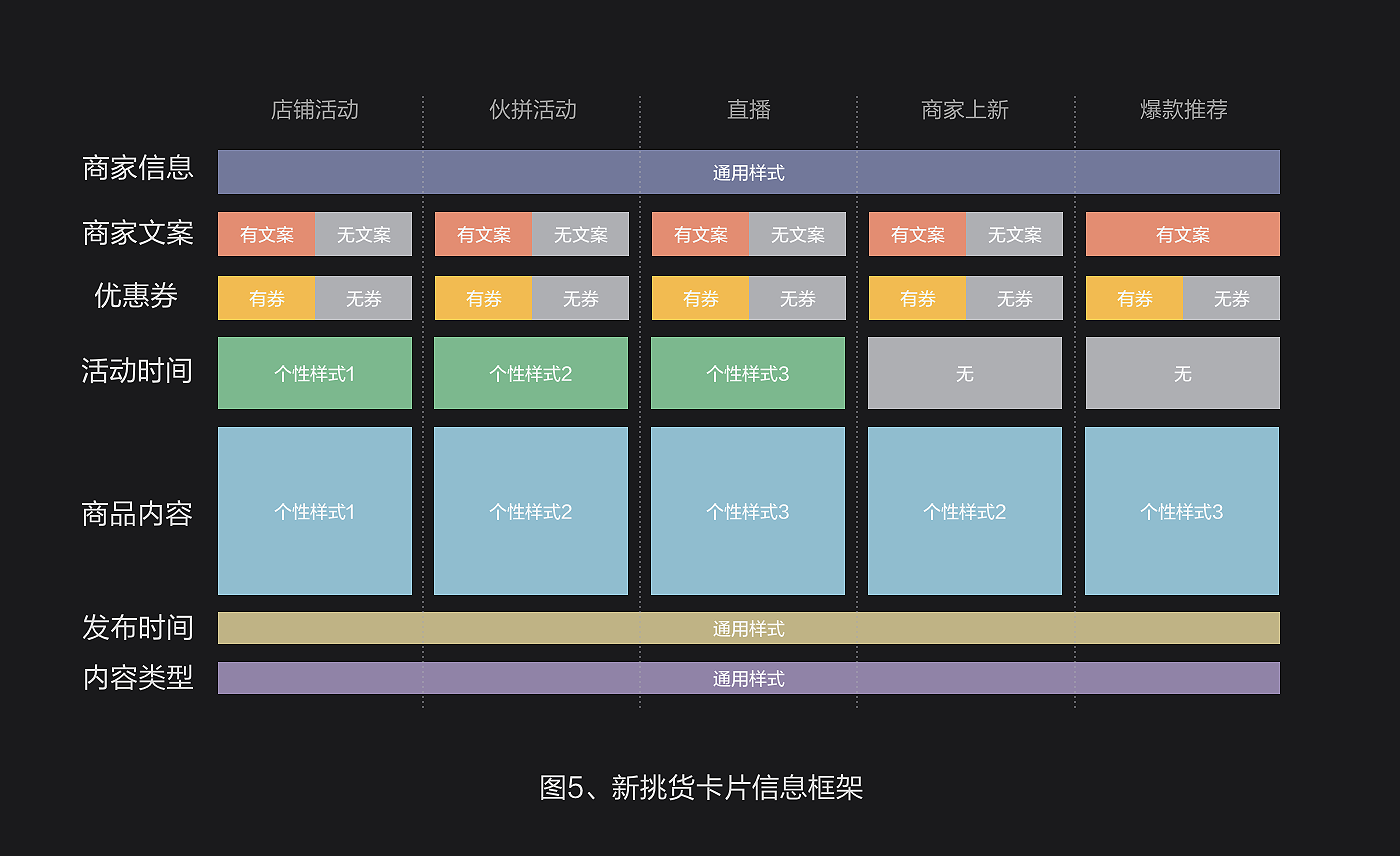This screenshot has height=856, width=1400.
Task: Select the 活动时间 row label
Action: click(137, 371)
